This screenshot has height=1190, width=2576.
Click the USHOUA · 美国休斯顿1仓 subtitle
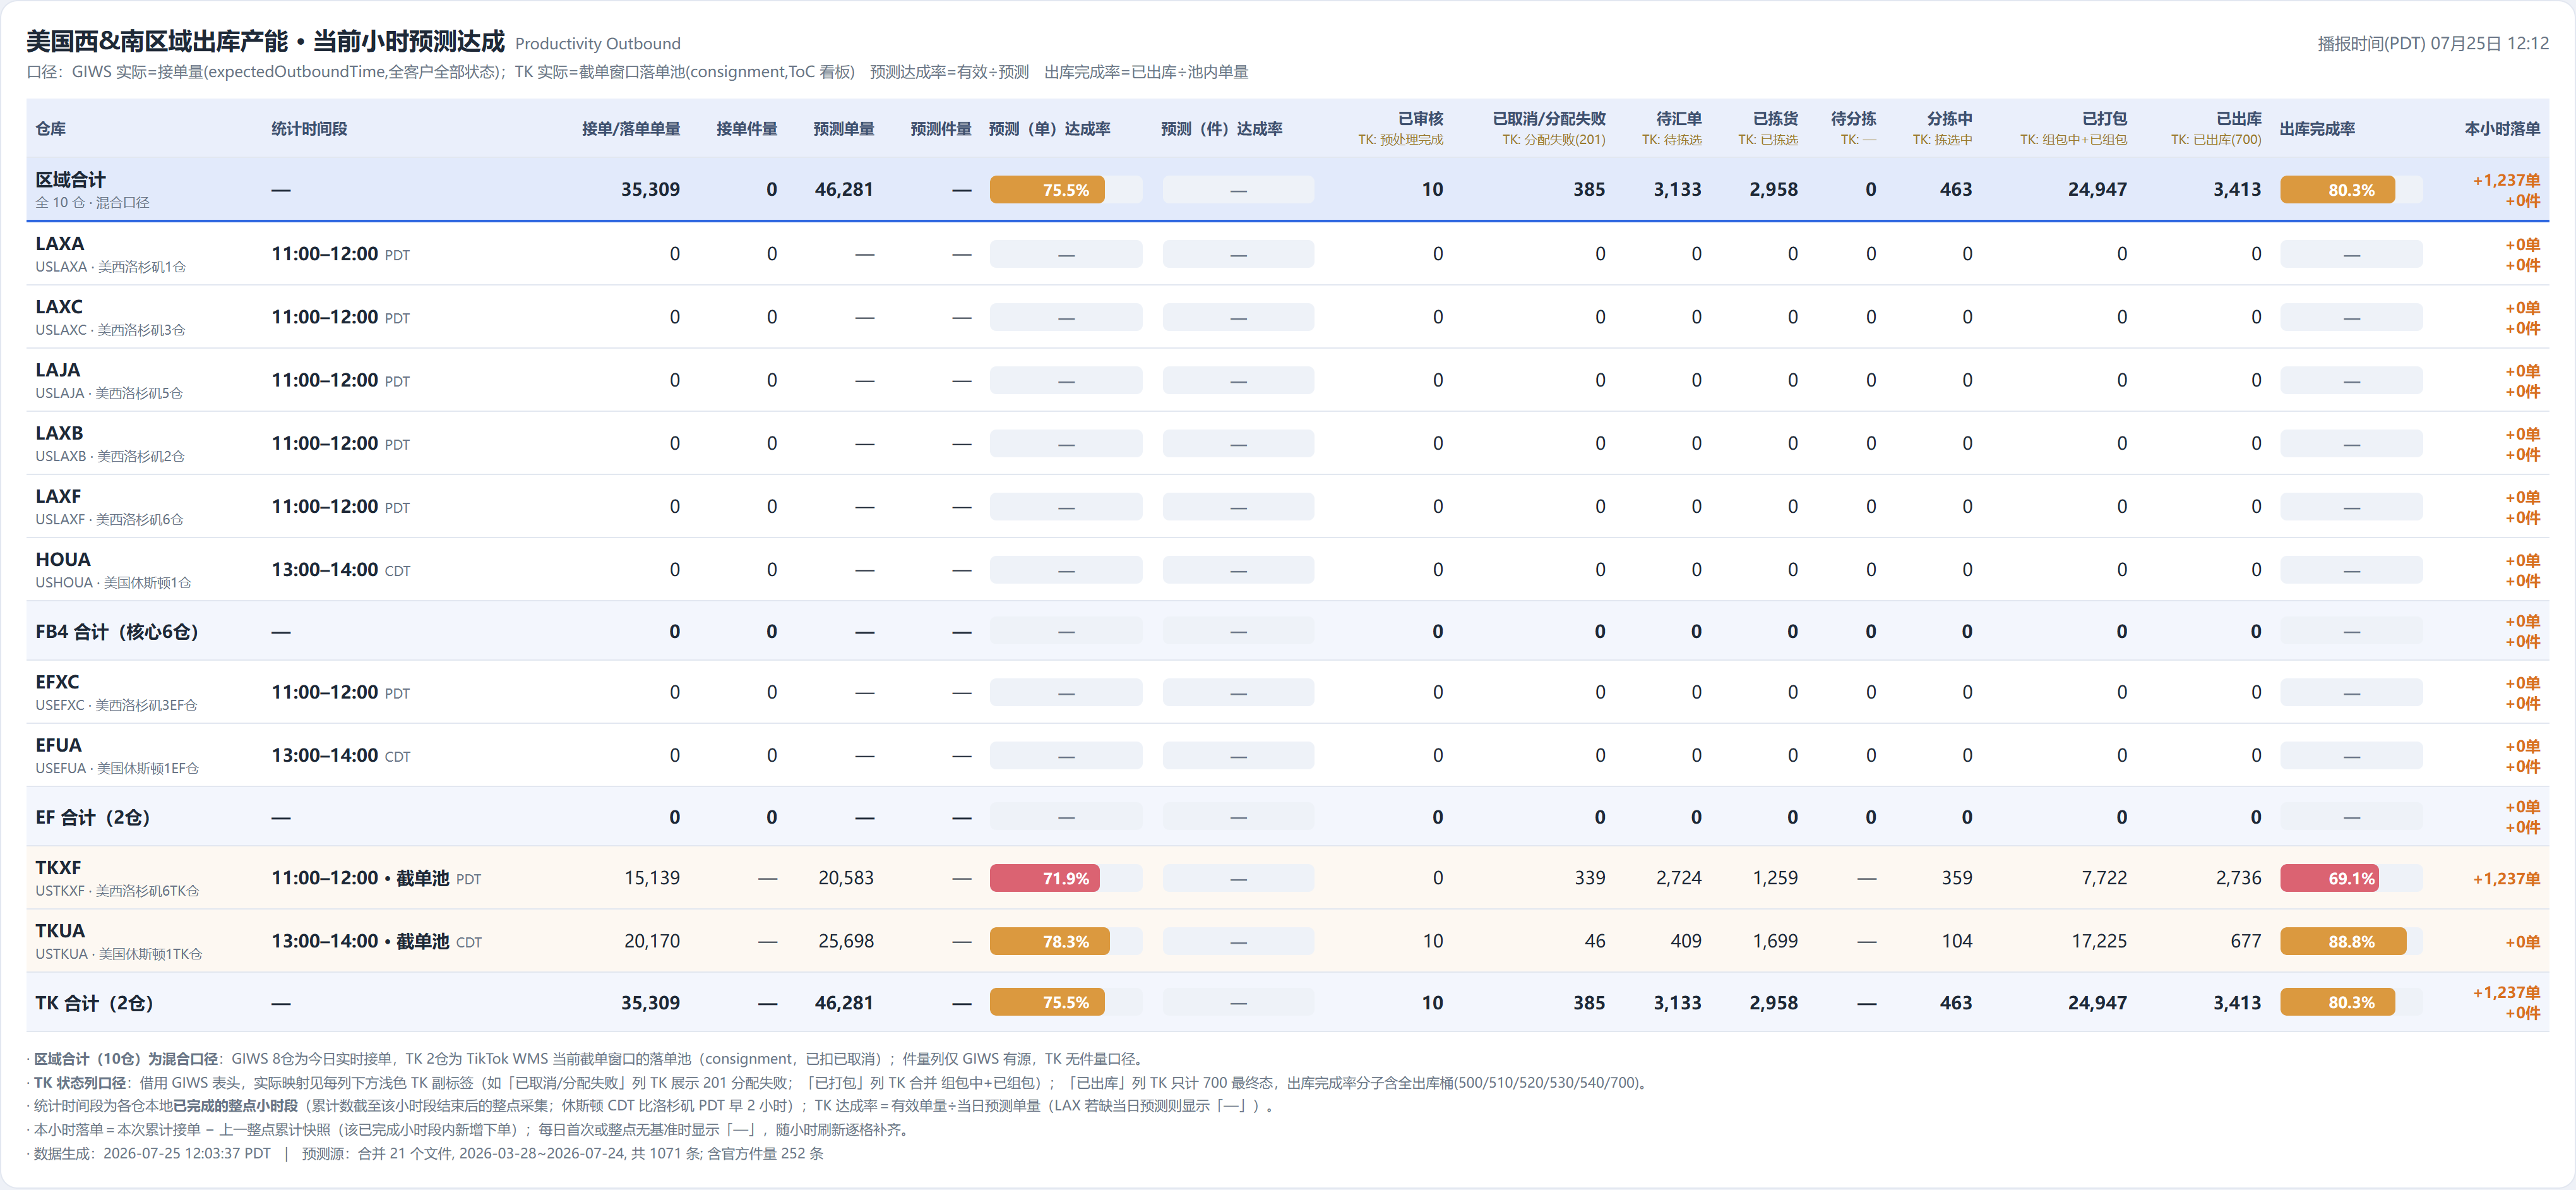click(113, 583)
